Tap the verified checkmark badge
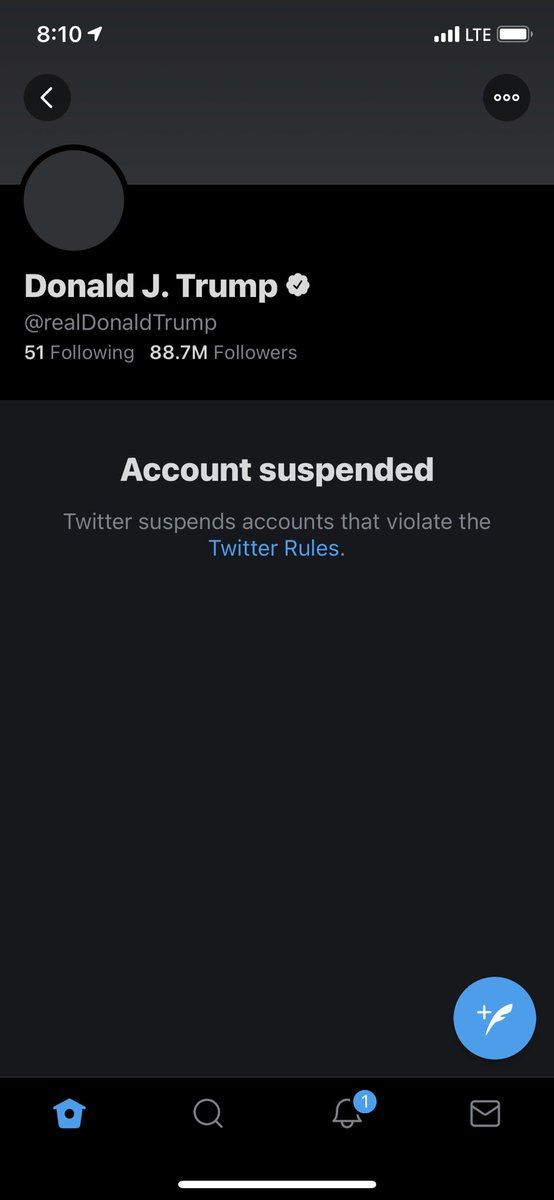 click(x=298, y=286)
